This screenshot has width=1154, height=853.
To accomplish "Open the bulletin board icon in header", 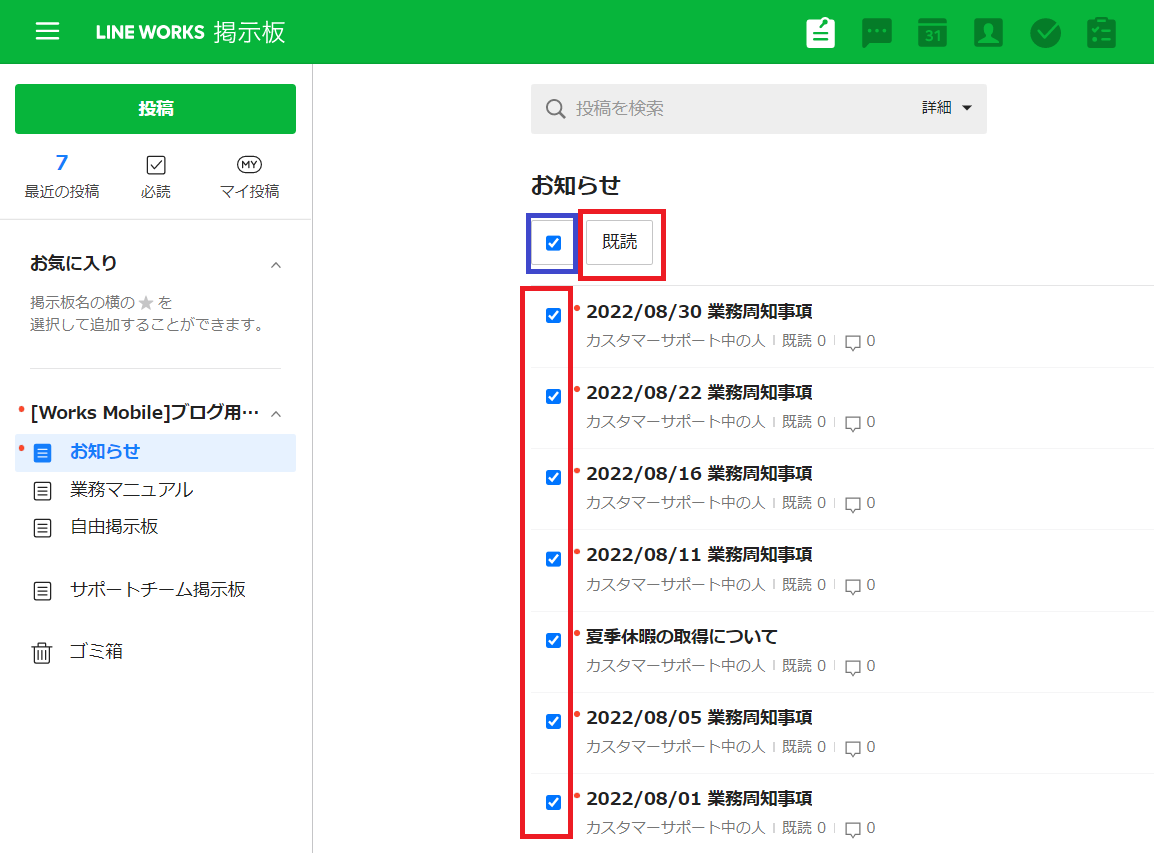I will coord(821,32).
